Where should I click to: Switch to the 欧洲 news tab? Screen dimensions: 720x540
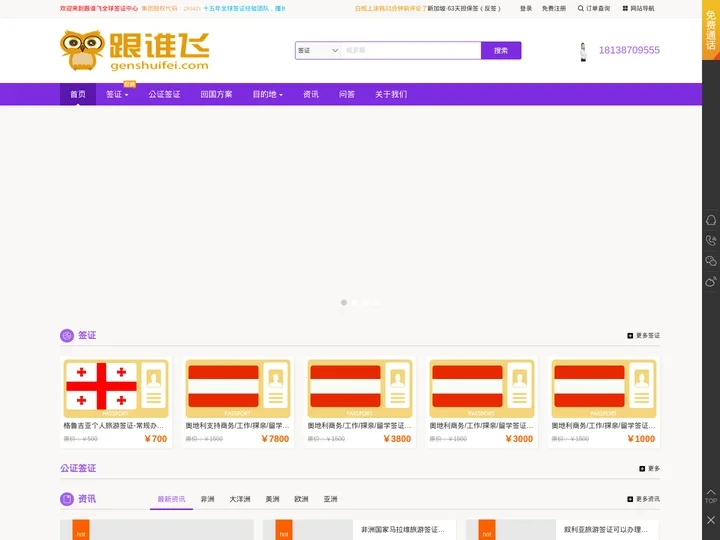tap(301, 499)
